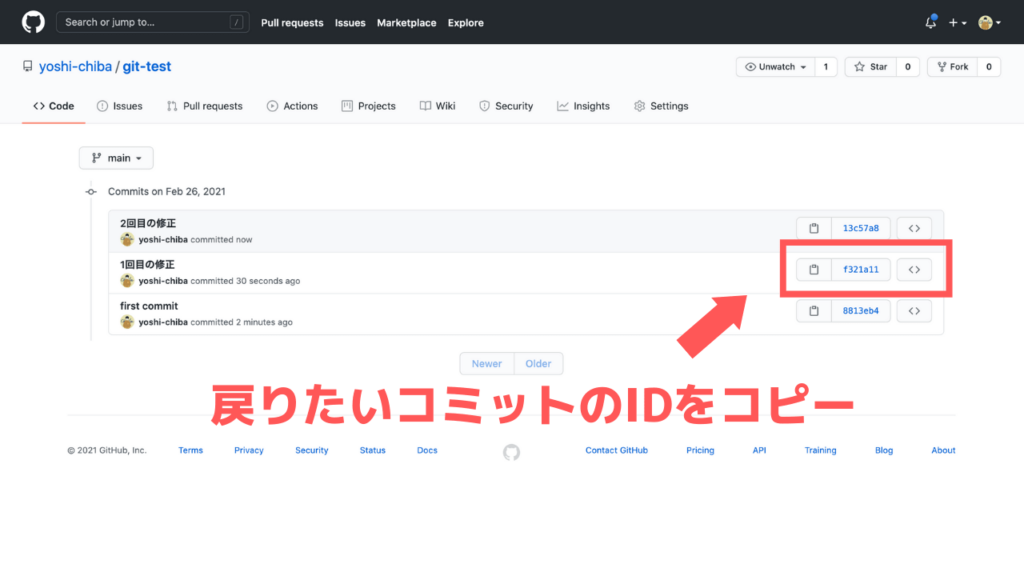Click the Older pagination button
1024x576 pixels.
click(x=538, y=363)
